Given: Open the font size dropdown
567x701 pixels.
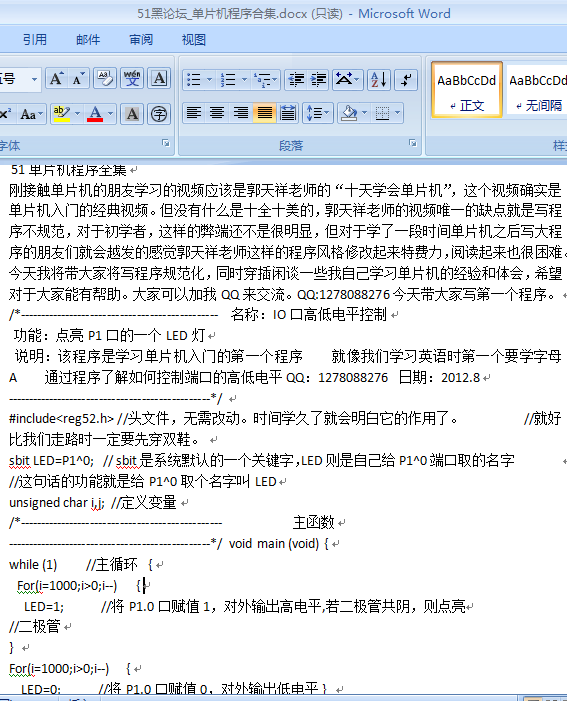Looking at the screenshot, I should click(34, 80).
